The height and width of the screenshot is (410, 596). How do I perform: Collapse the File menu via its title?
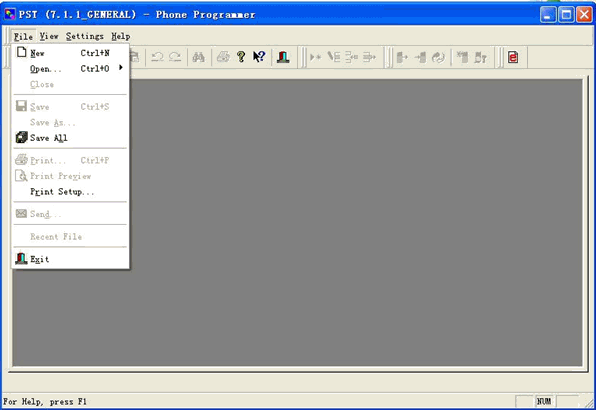click(23, 36)
